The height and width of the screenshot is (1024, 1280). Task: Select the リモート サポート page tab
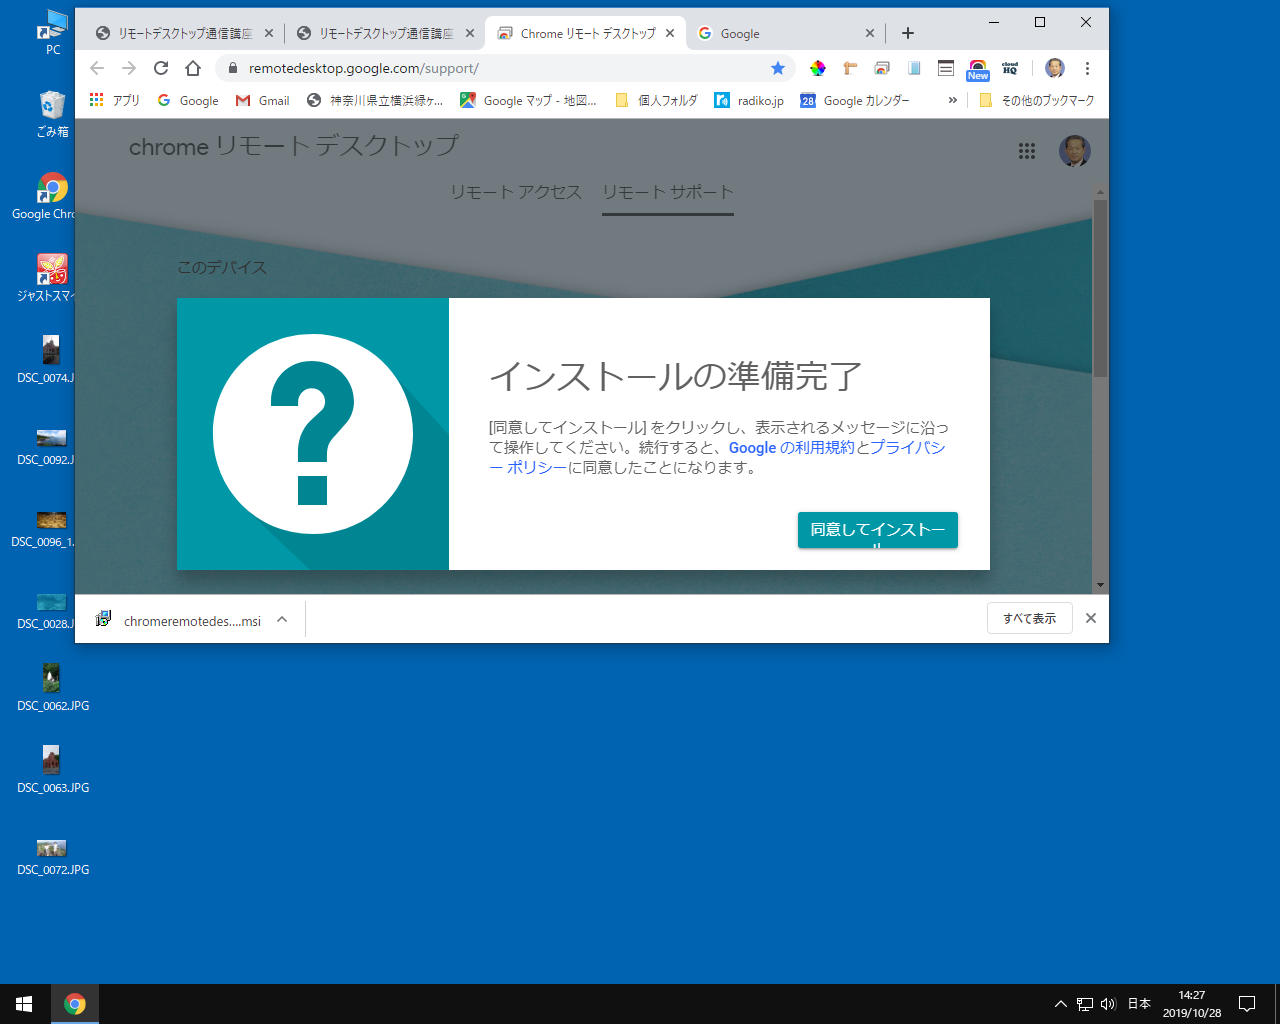[668, 192]
